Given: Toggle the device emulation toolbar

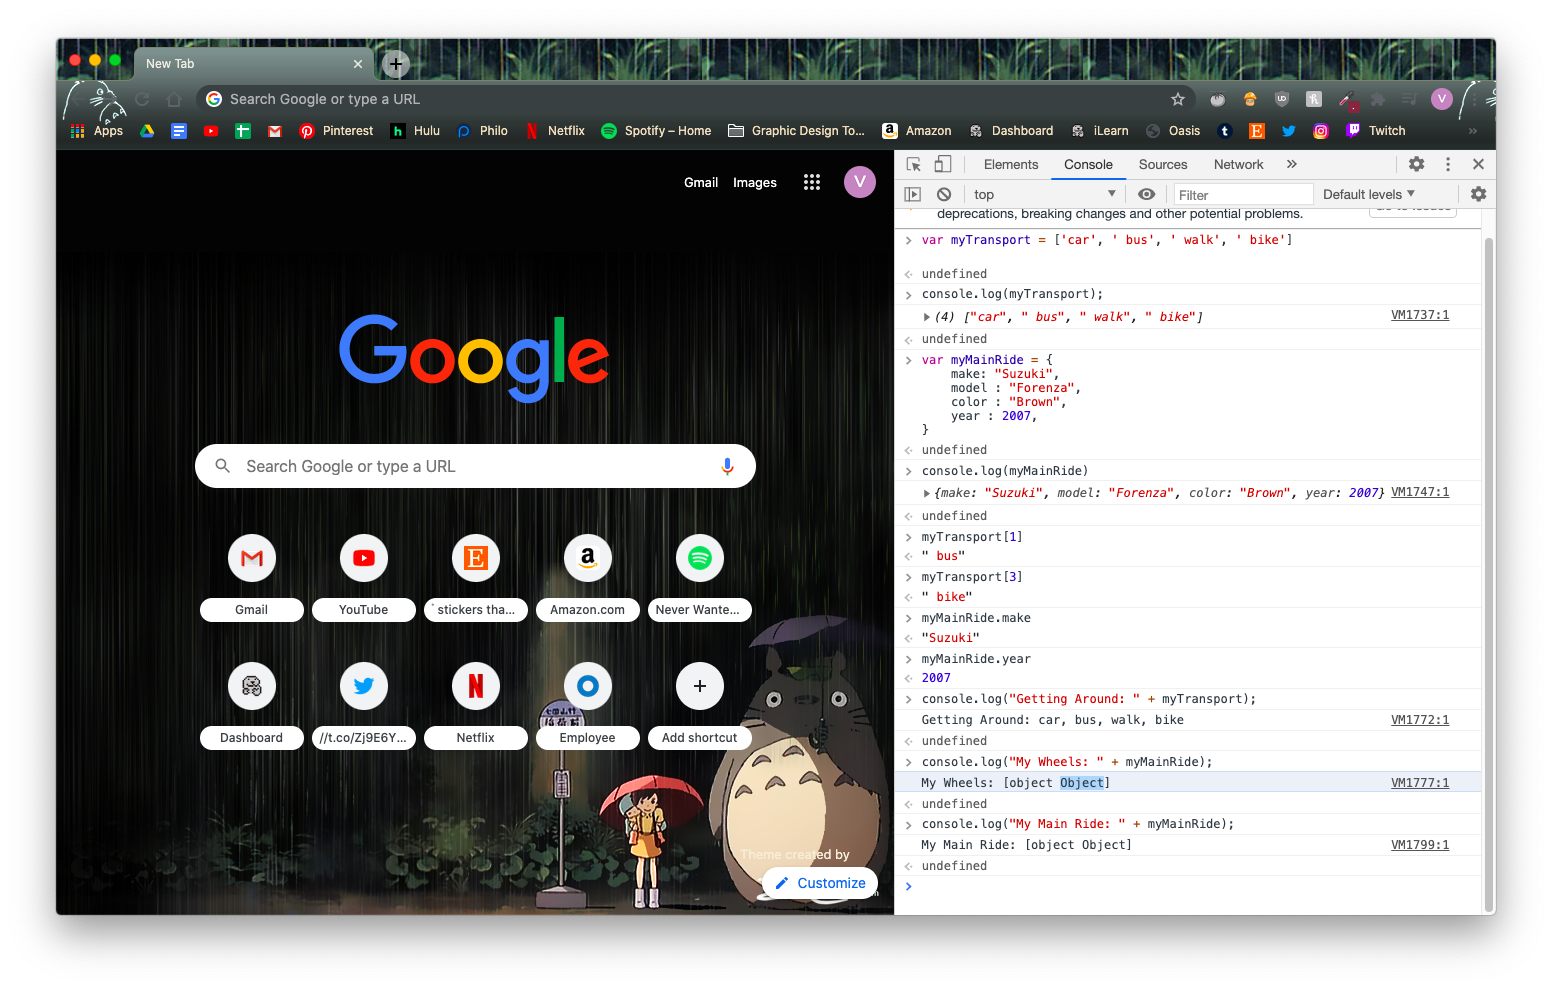Looking at the screenshot, I should tap(941, 163).
